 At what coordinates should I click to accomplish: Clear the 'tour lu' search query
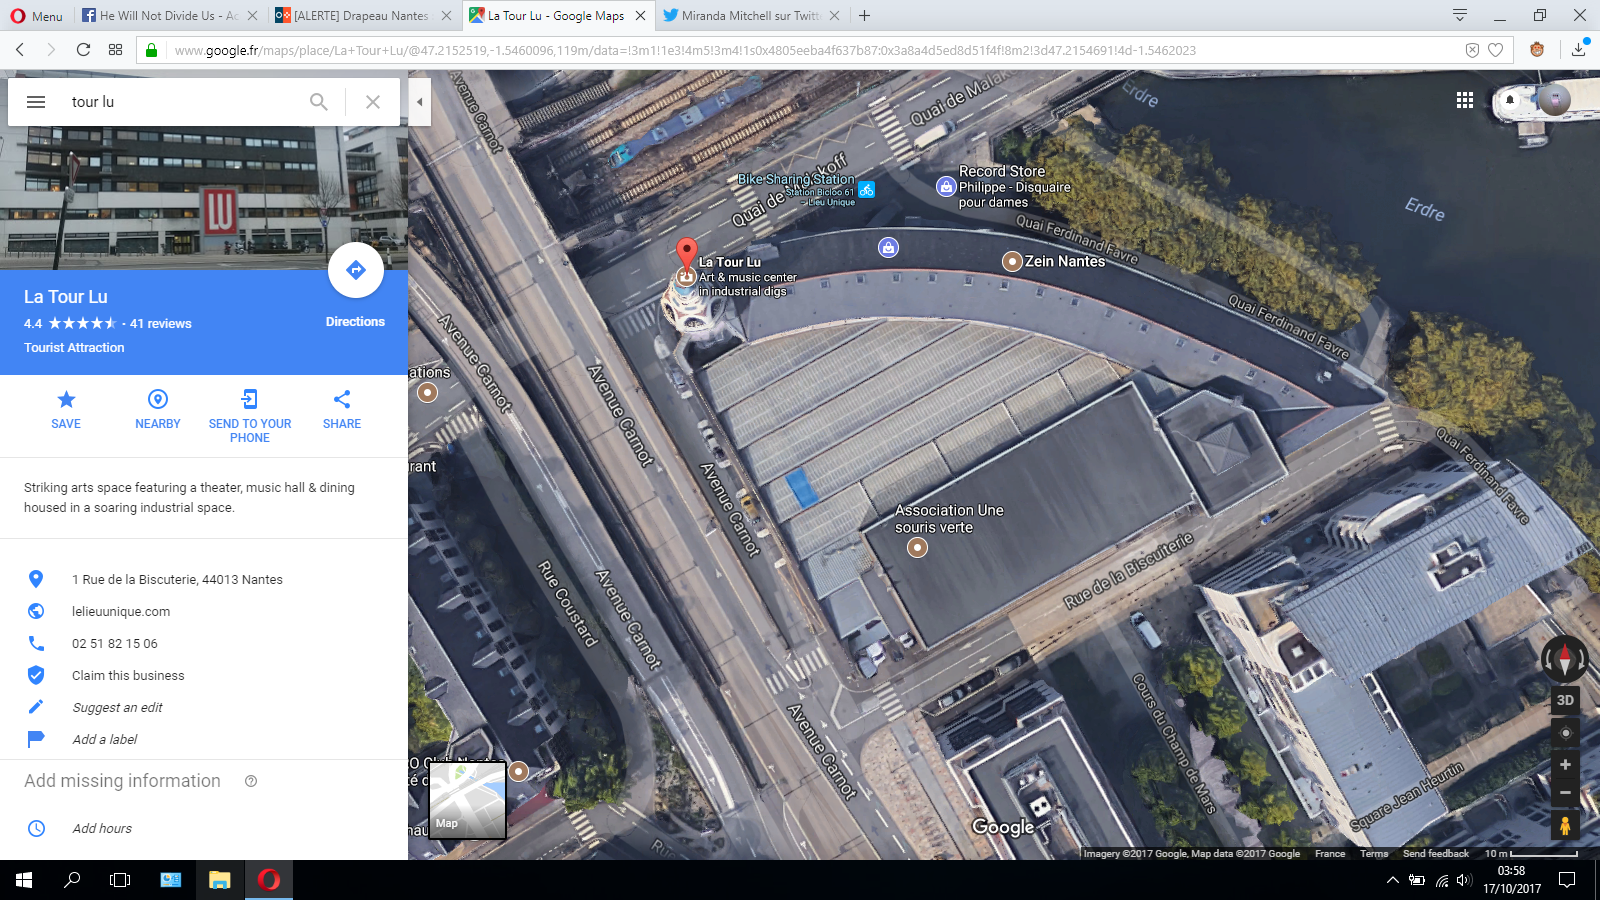373,102
